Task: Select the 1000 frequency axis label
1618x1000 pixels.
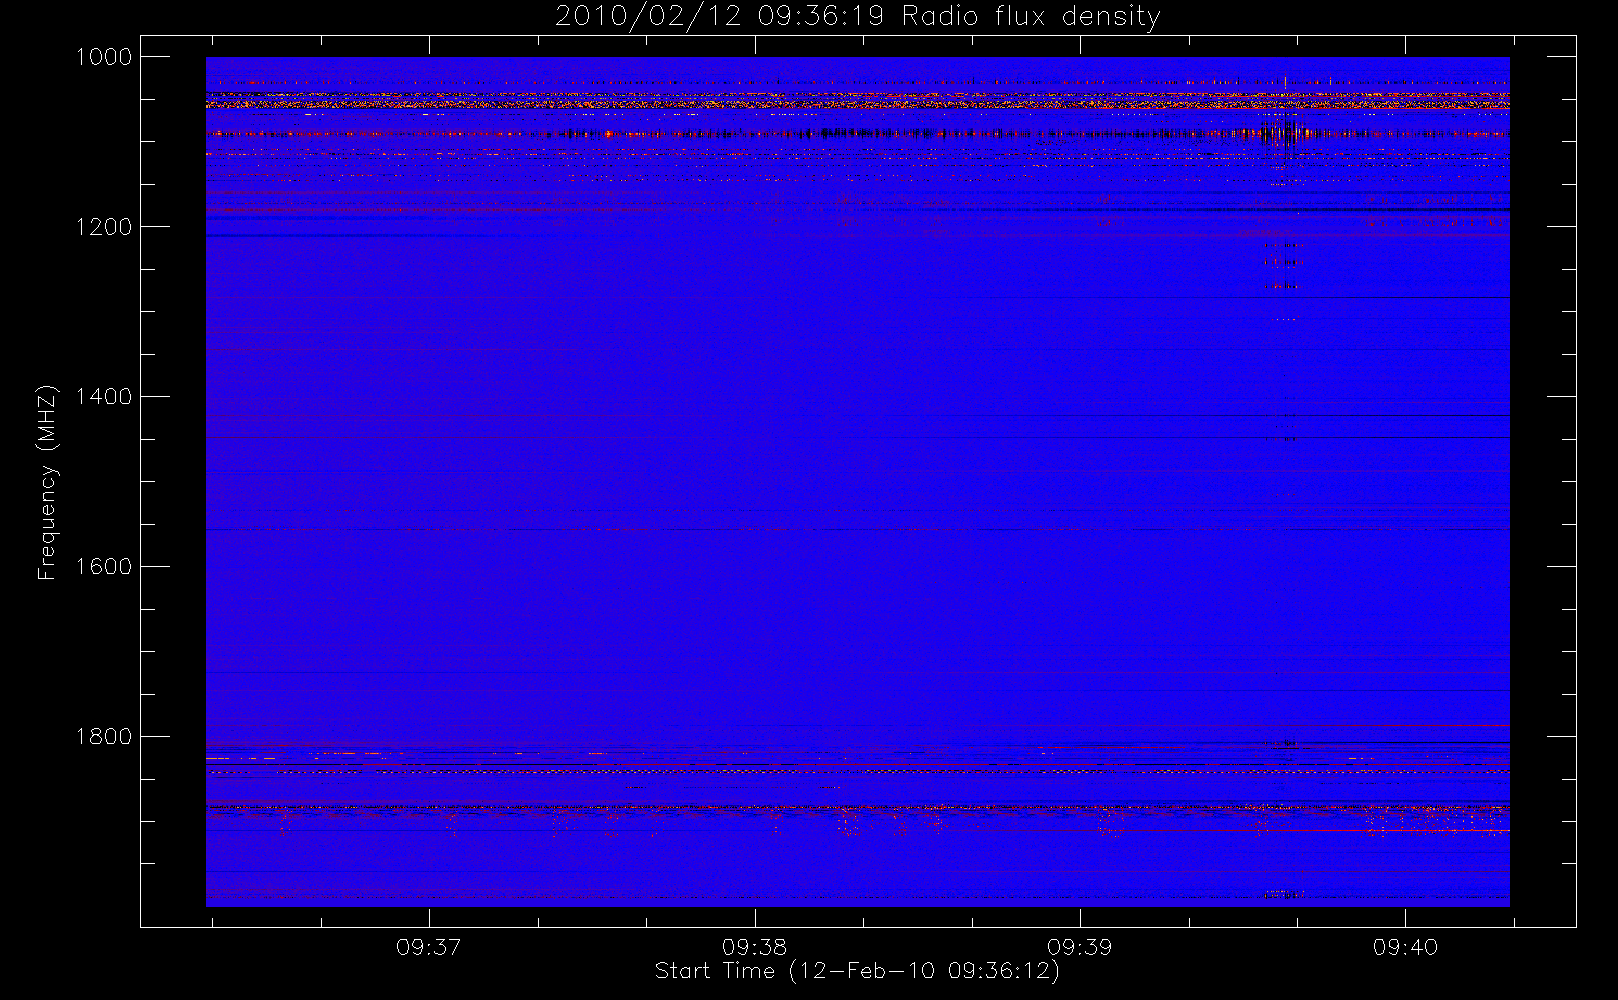Action: [x=104, y=57]
